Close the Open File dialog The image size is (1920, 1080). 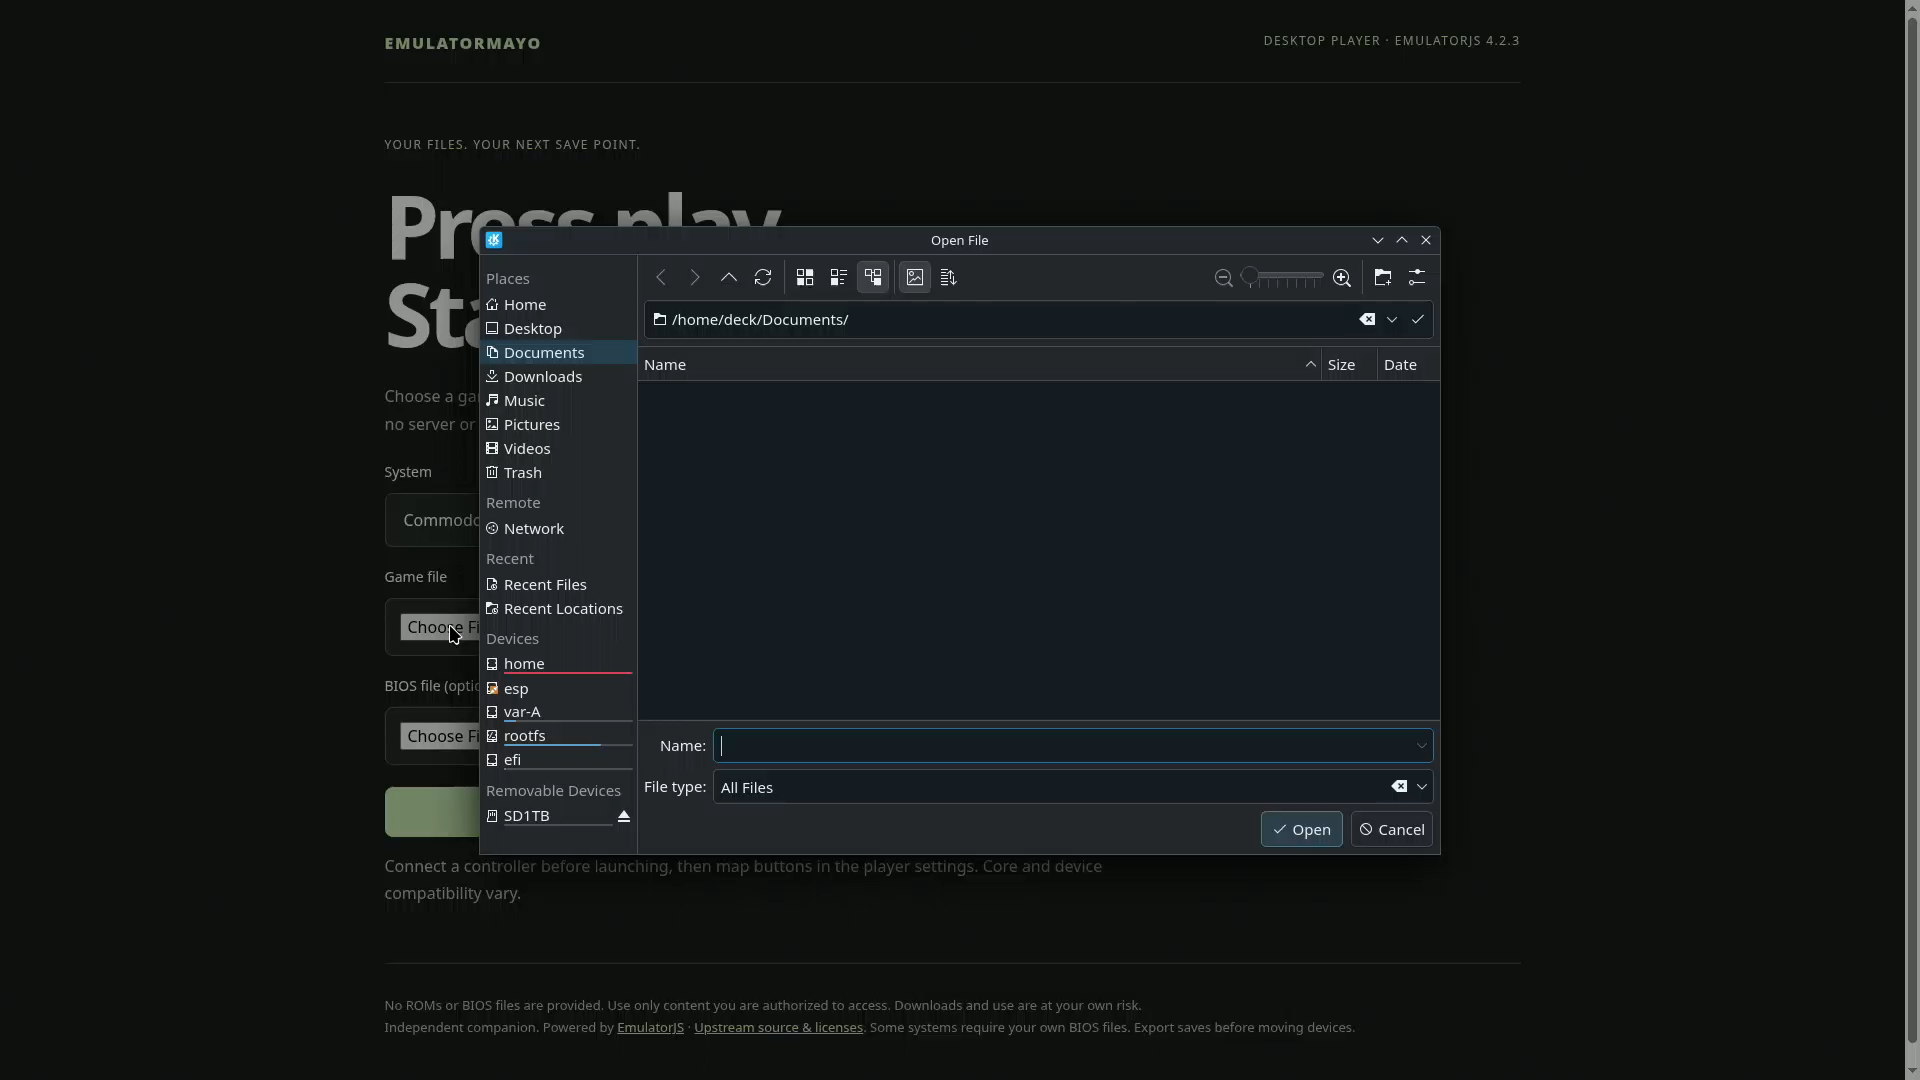tap(1426, 240)
